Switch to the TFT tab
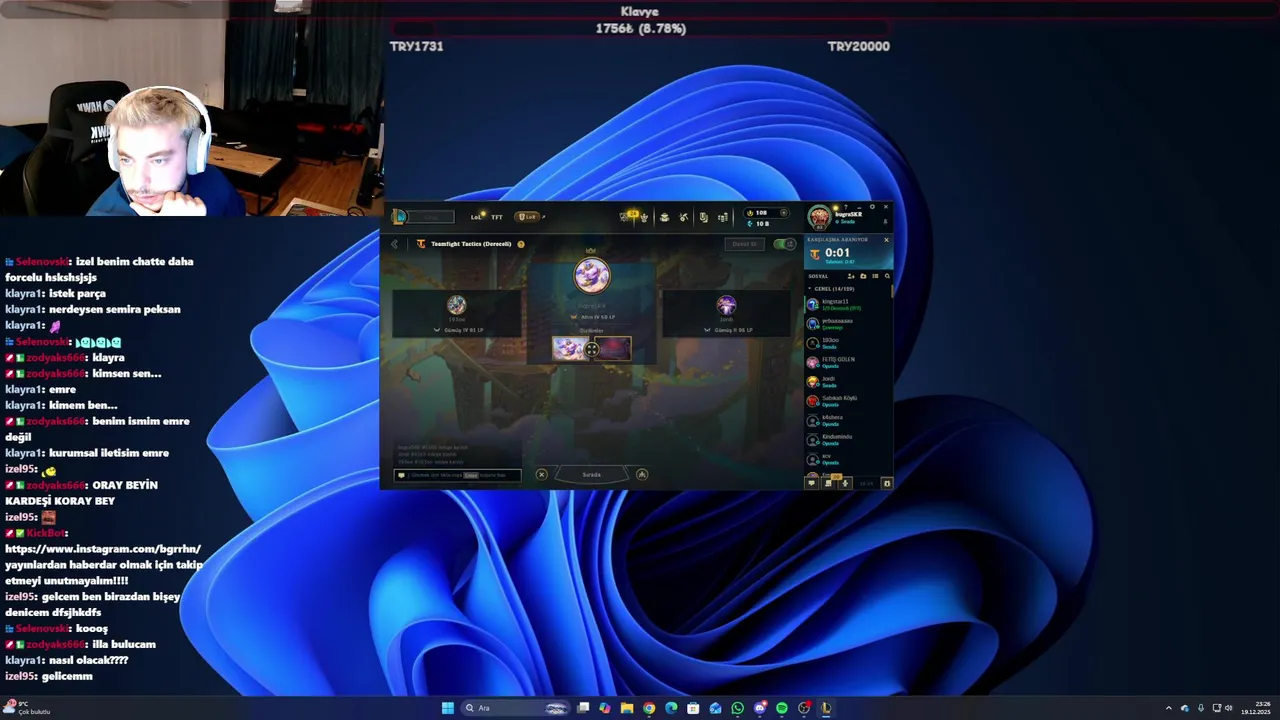The height and width of the screenshot is (720, 1280). 497,217
